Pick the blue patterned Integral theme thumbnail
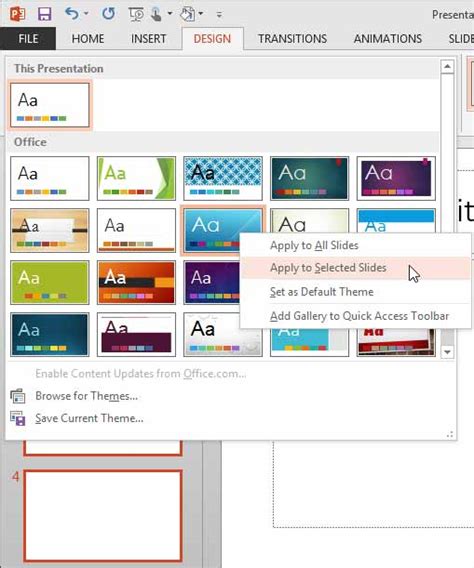 coord(223,179)
